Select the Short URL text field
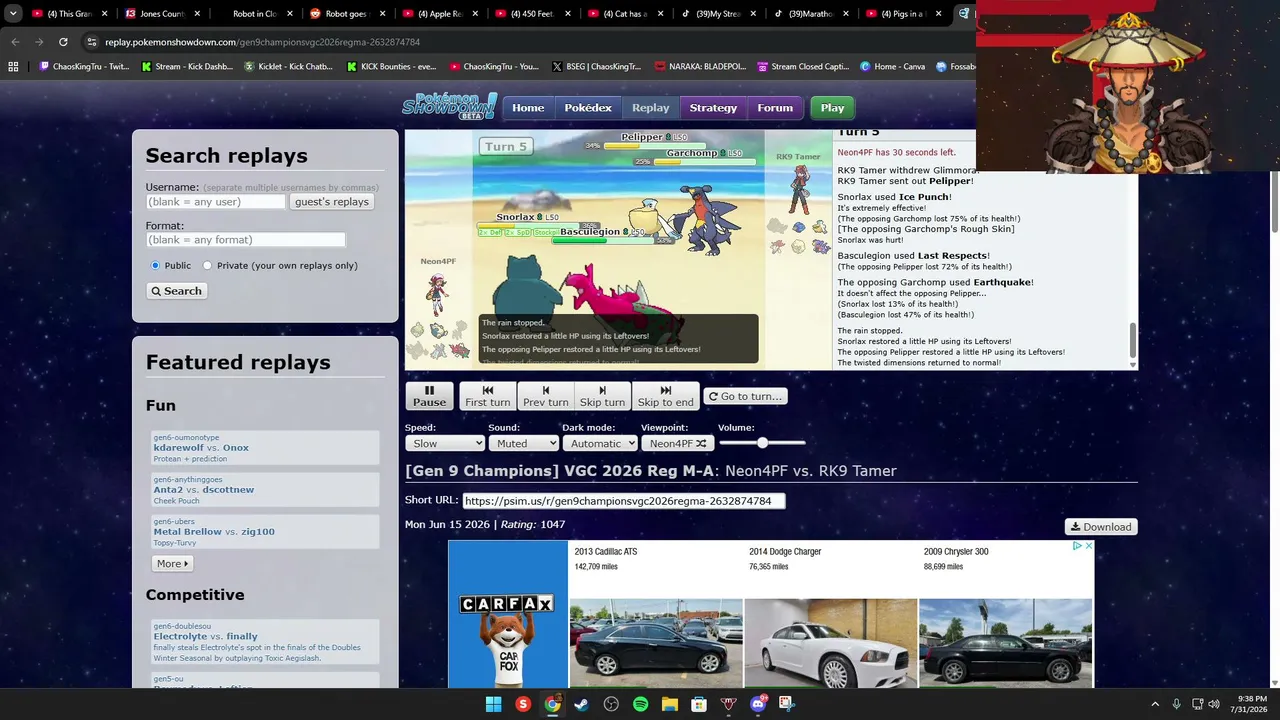 coord(624,501)
